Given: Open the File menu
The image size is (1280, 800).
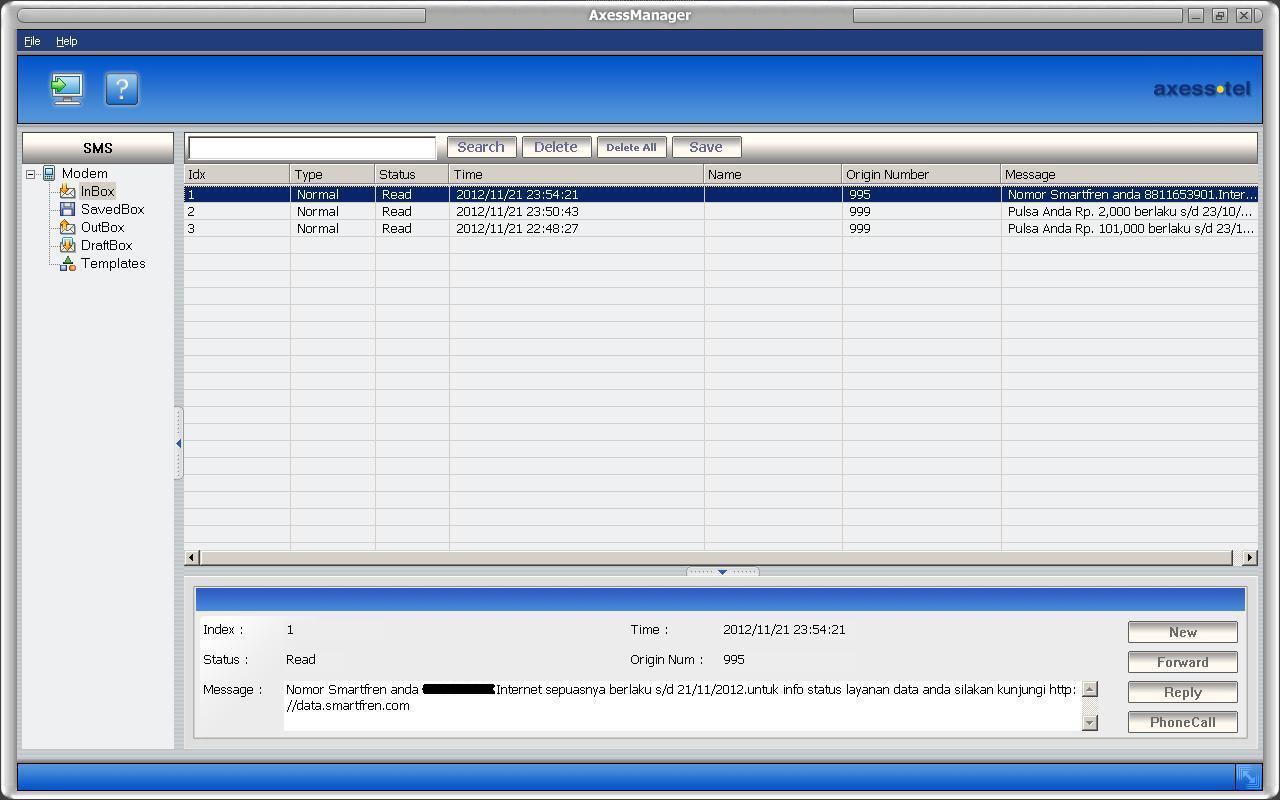Looking at the screenshot, I should click(x=32, y=41).
